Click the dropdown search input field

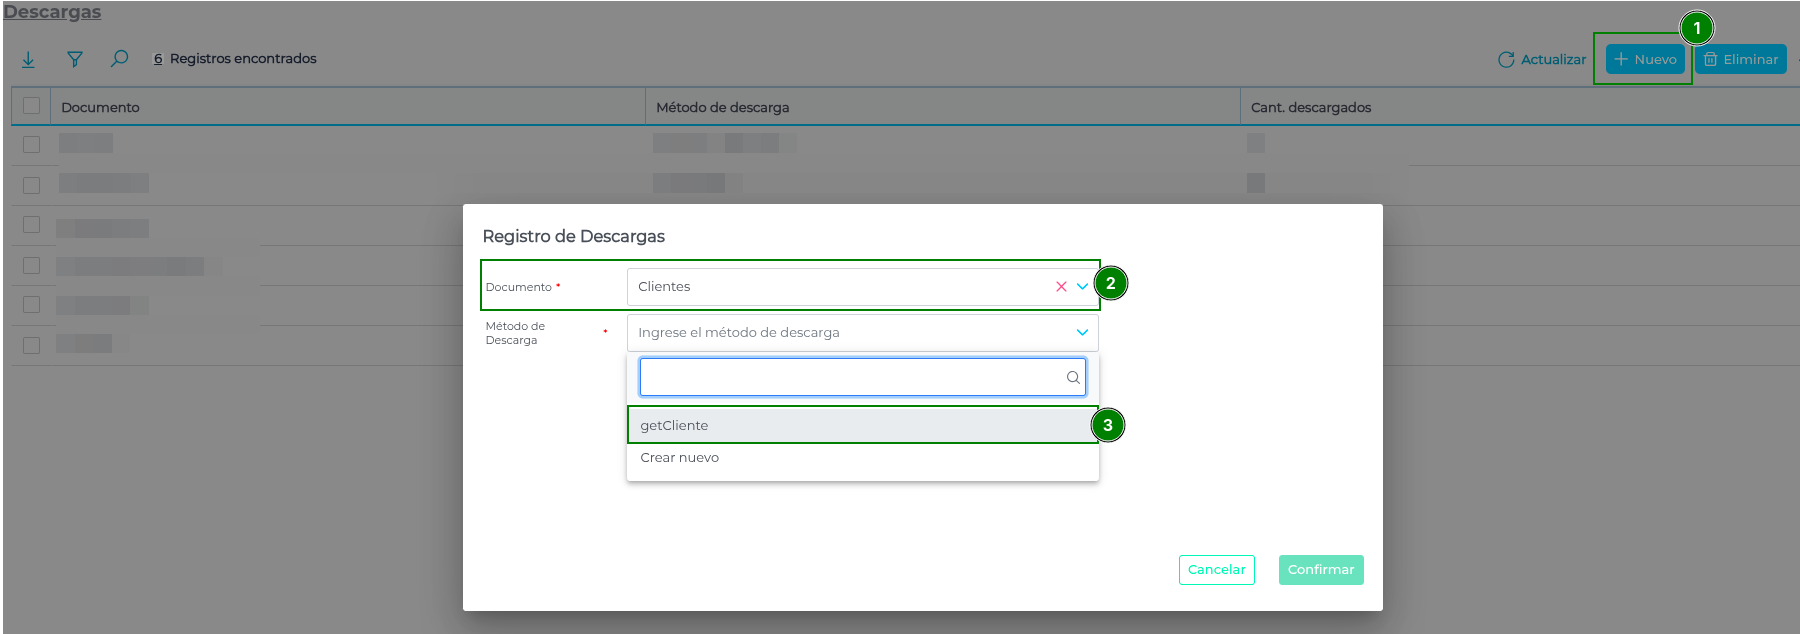pyautogui.click(x=852, y=378)
